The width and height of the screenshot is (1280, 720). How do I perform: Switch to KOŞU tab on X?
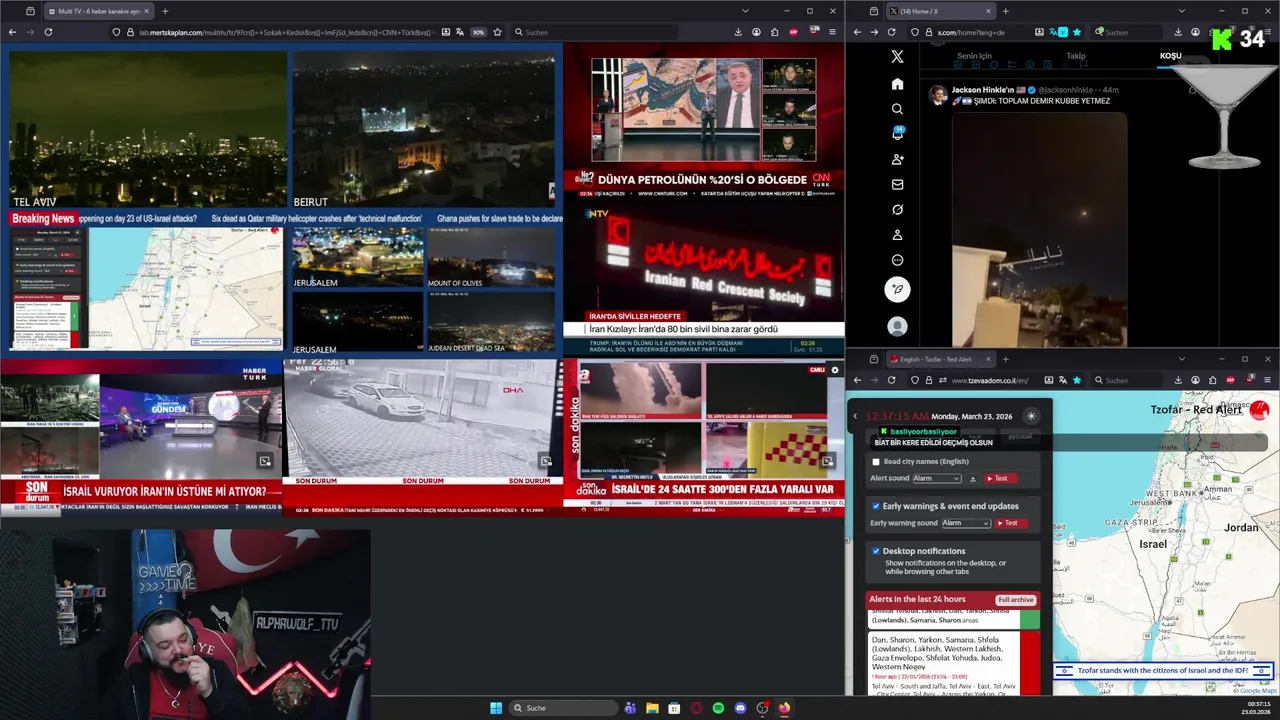pyautogui.click(x=1170, y=56)
